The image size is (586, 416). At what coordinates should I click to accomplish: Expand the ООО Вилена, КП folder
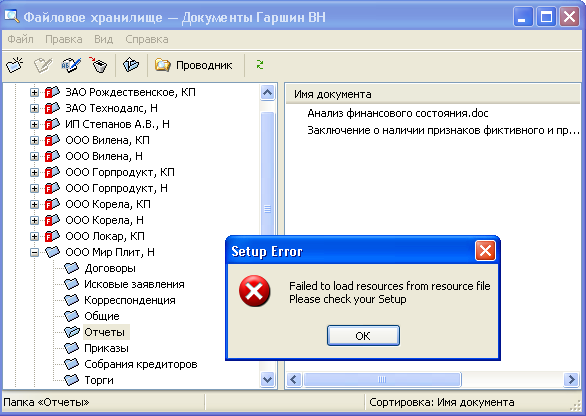click(34, 141)
